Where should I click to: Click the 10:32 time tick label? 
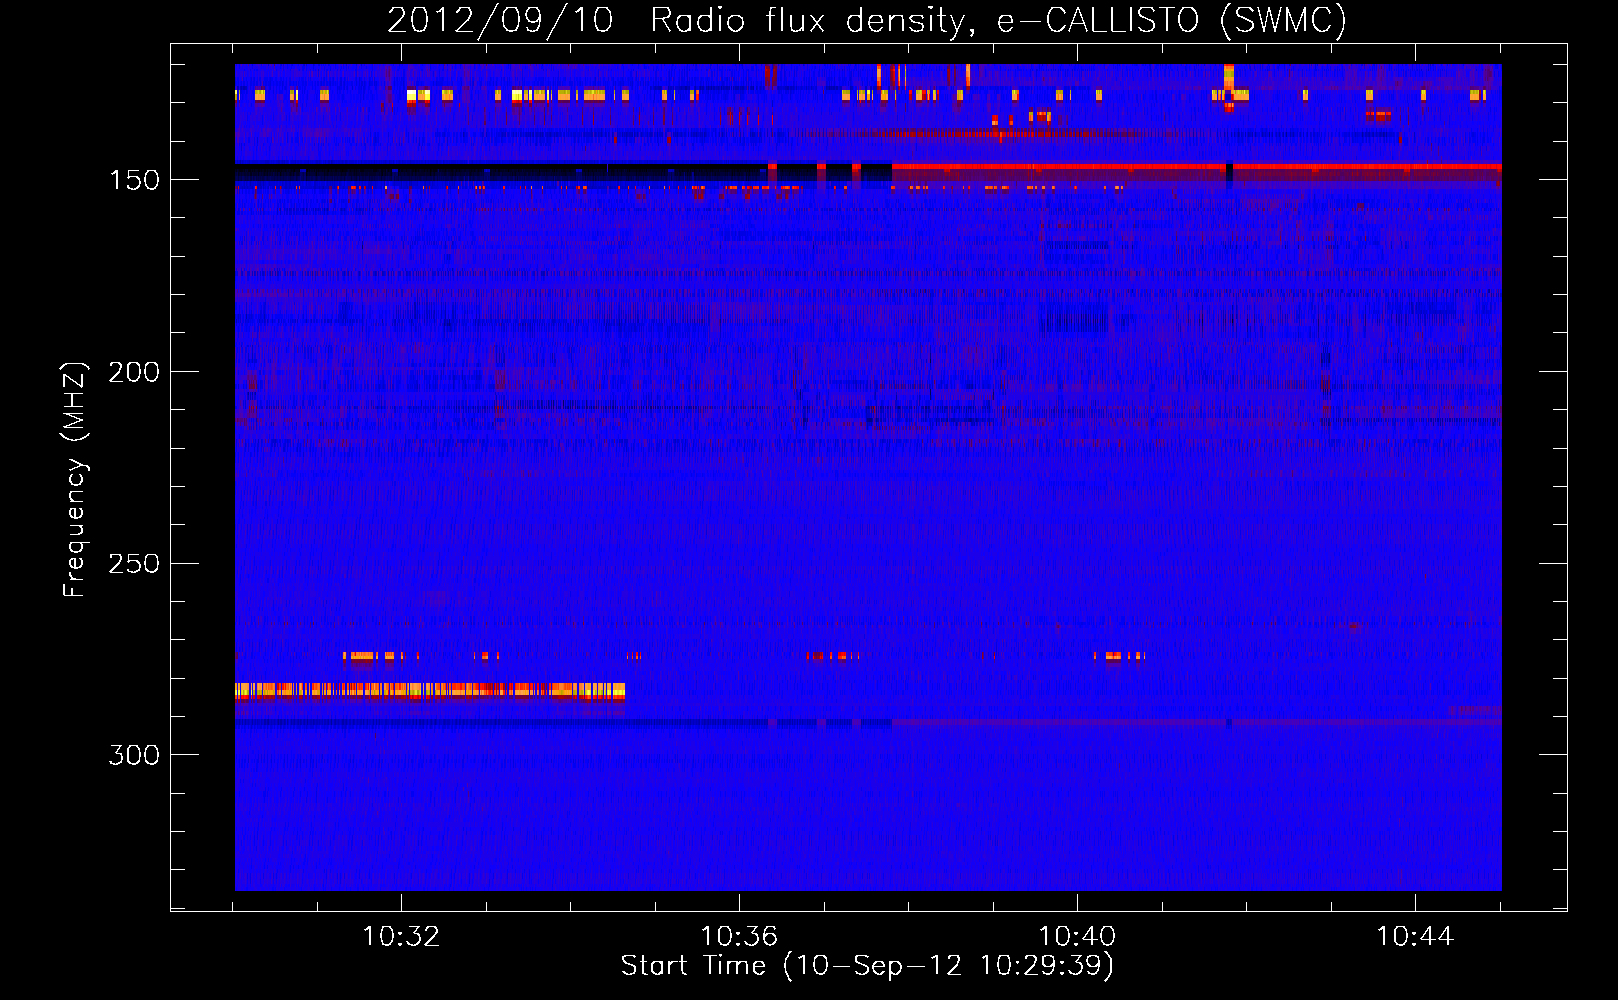401,936
